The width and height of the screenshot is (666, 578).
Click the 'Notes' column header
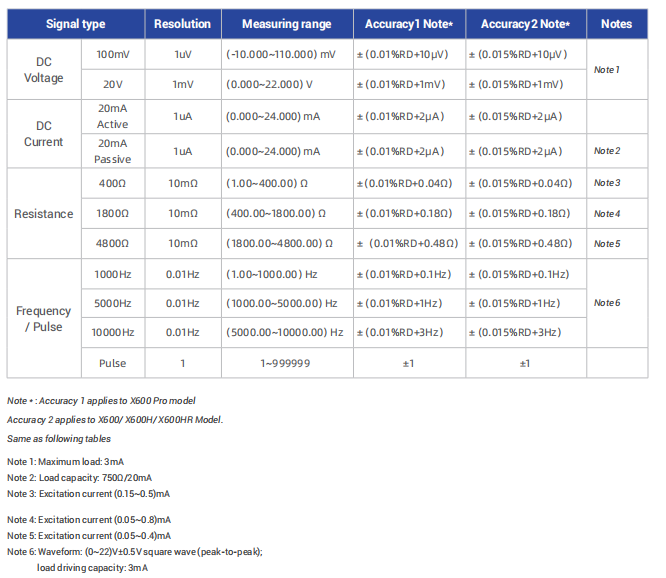[x=617, y=24]
